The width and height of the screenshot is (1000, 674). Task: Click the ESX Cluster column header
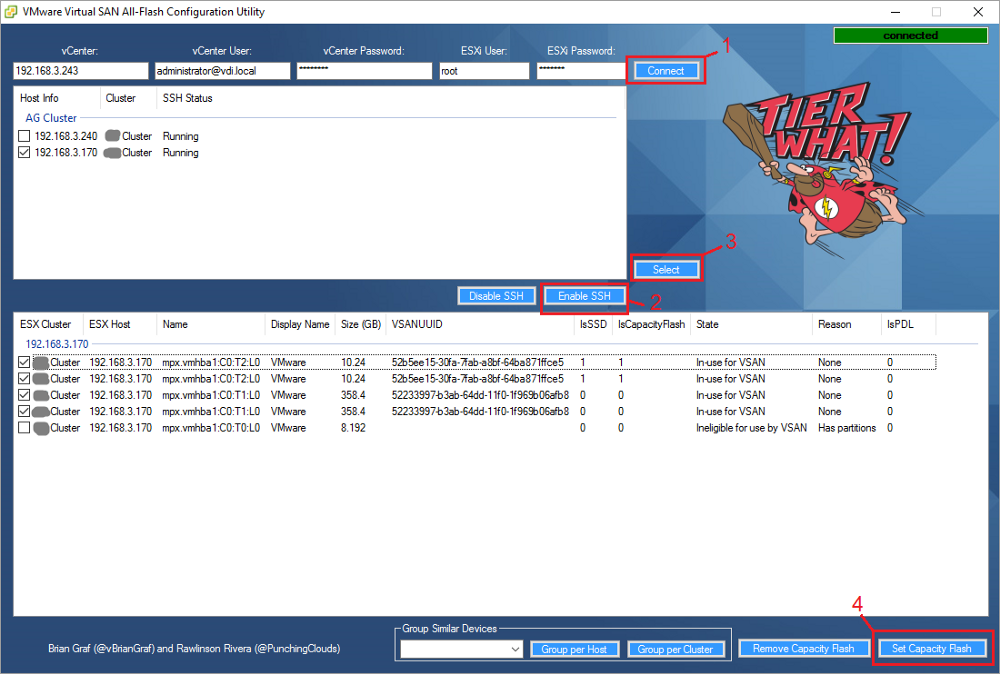pos(46,324)
